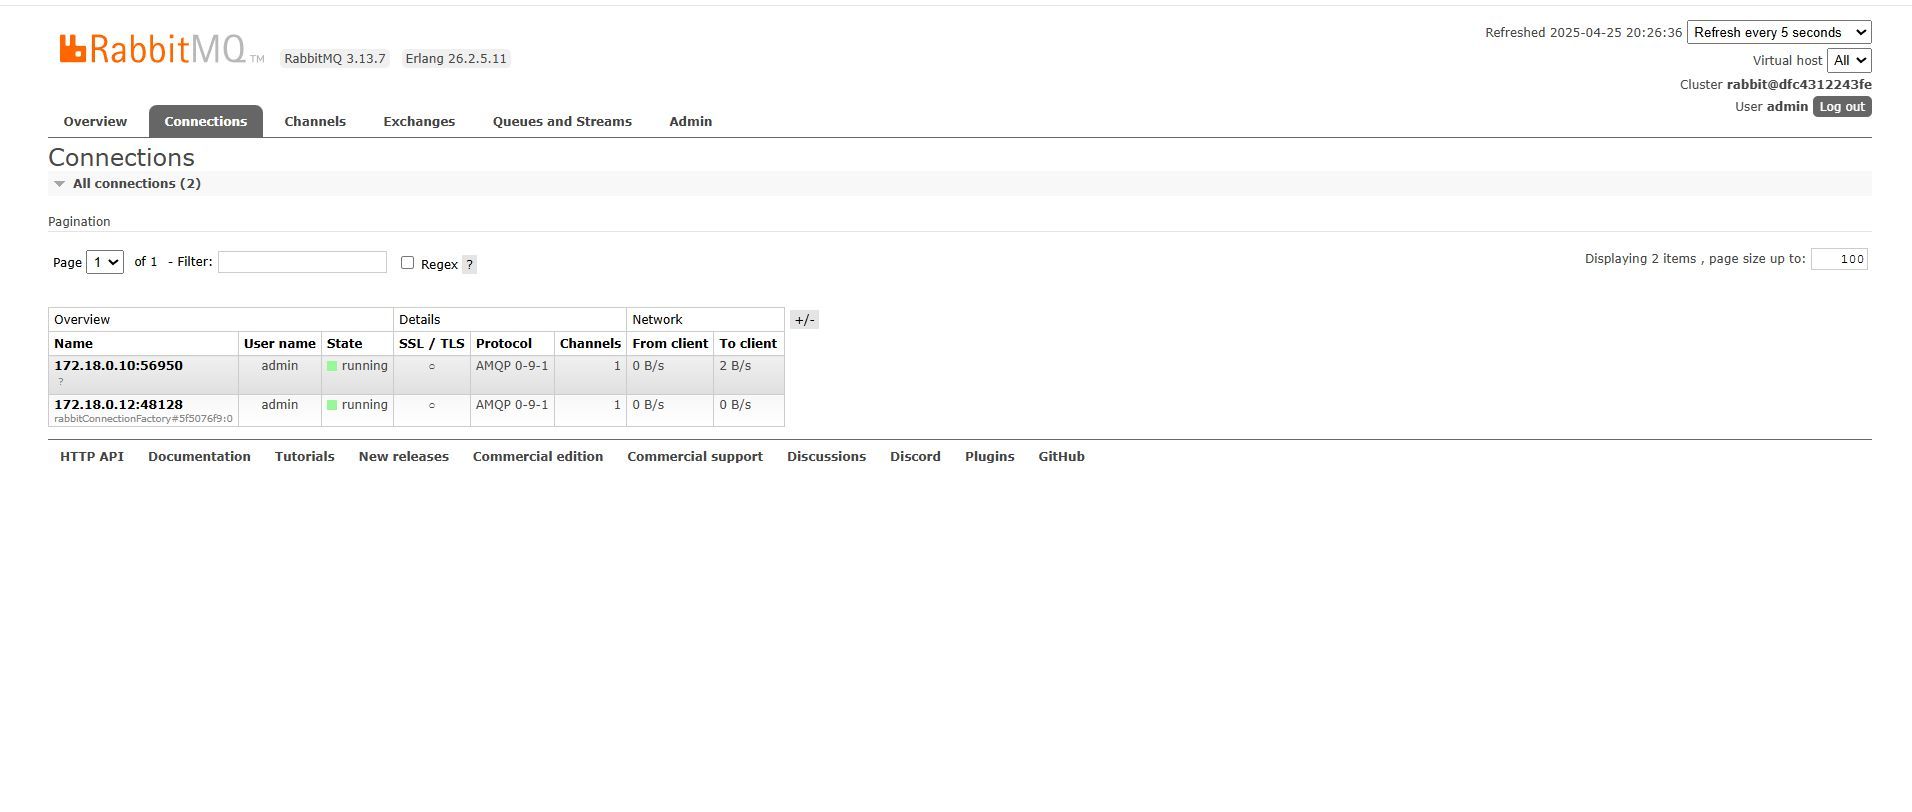Open the GitHub footer link
This screenshot has height=812, width=1912.
click(1061, 456)
